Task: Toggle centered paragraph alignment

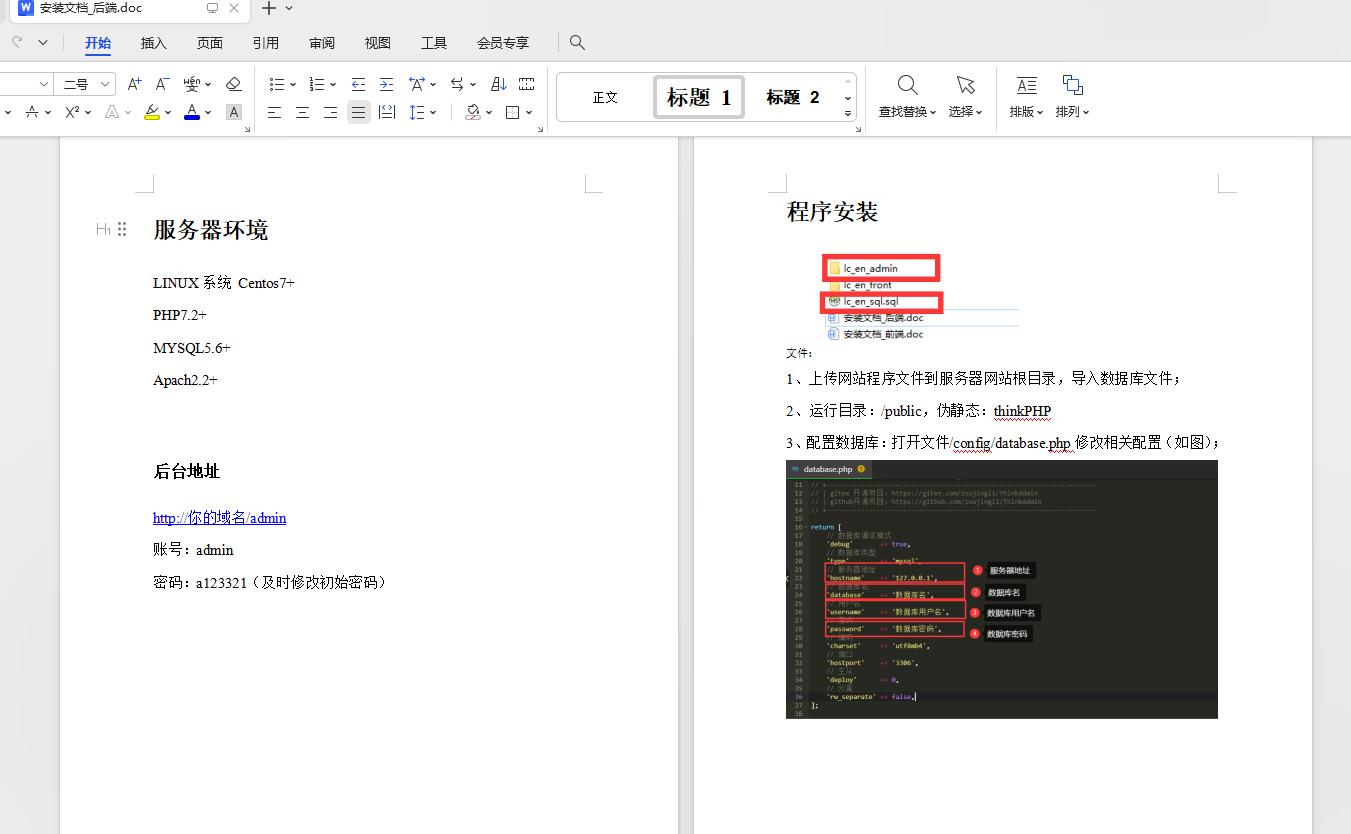Action: [301, 112]
